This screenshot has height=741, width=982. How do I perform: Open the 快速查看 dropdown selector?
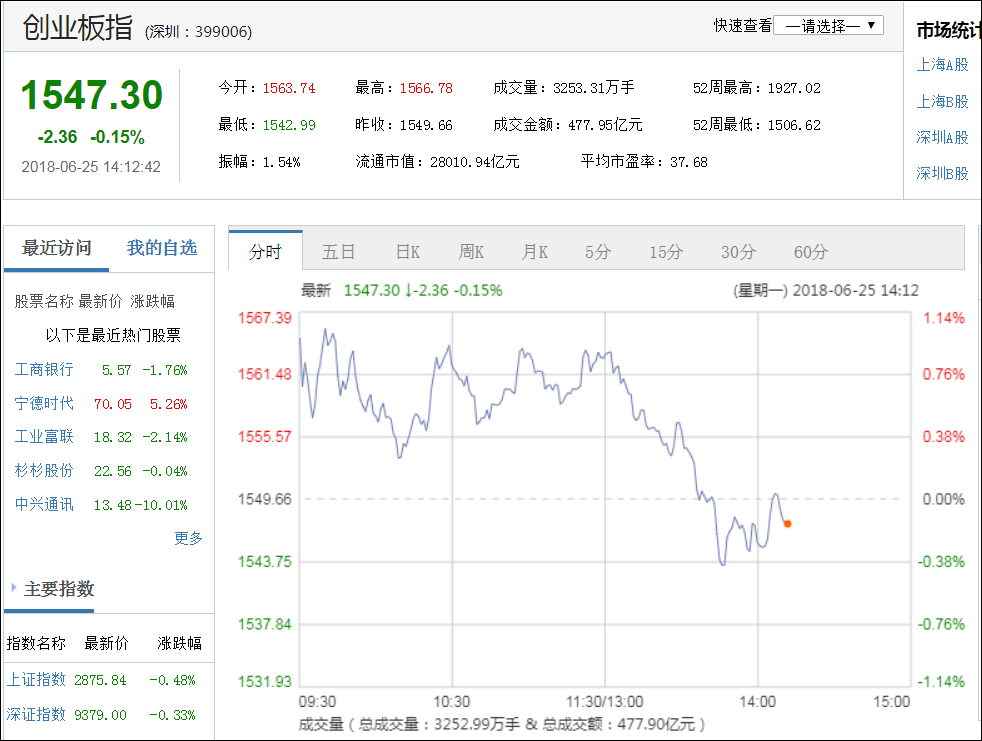pos(829,26)
